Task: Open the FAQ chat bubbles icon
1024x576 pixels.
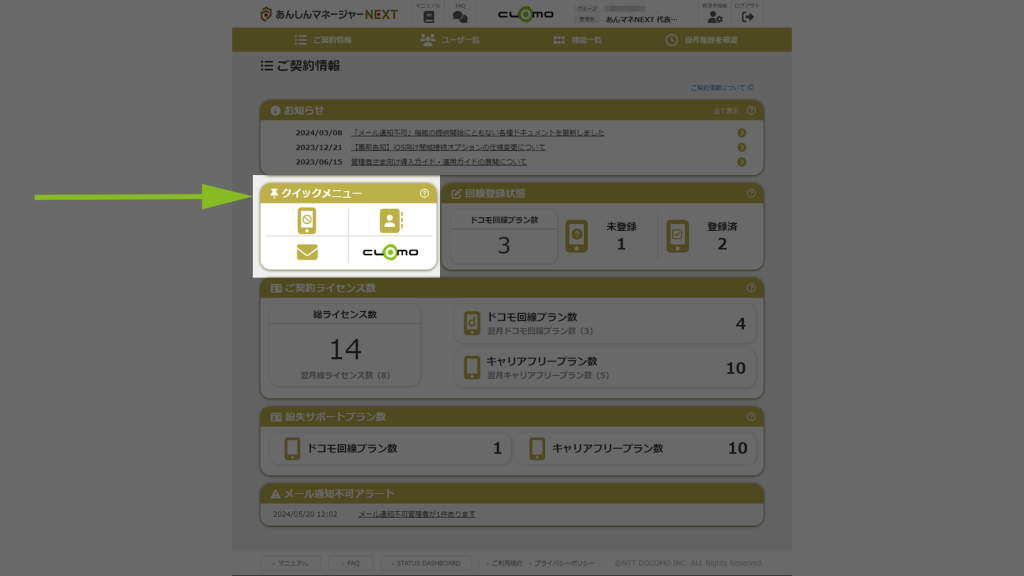Action: coord(460,17)
